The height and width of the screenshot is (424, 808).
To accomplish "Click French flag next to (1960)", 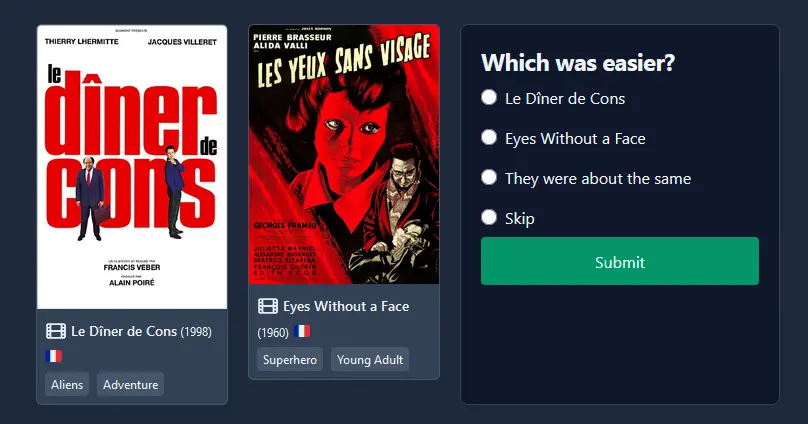I will 302,331.
